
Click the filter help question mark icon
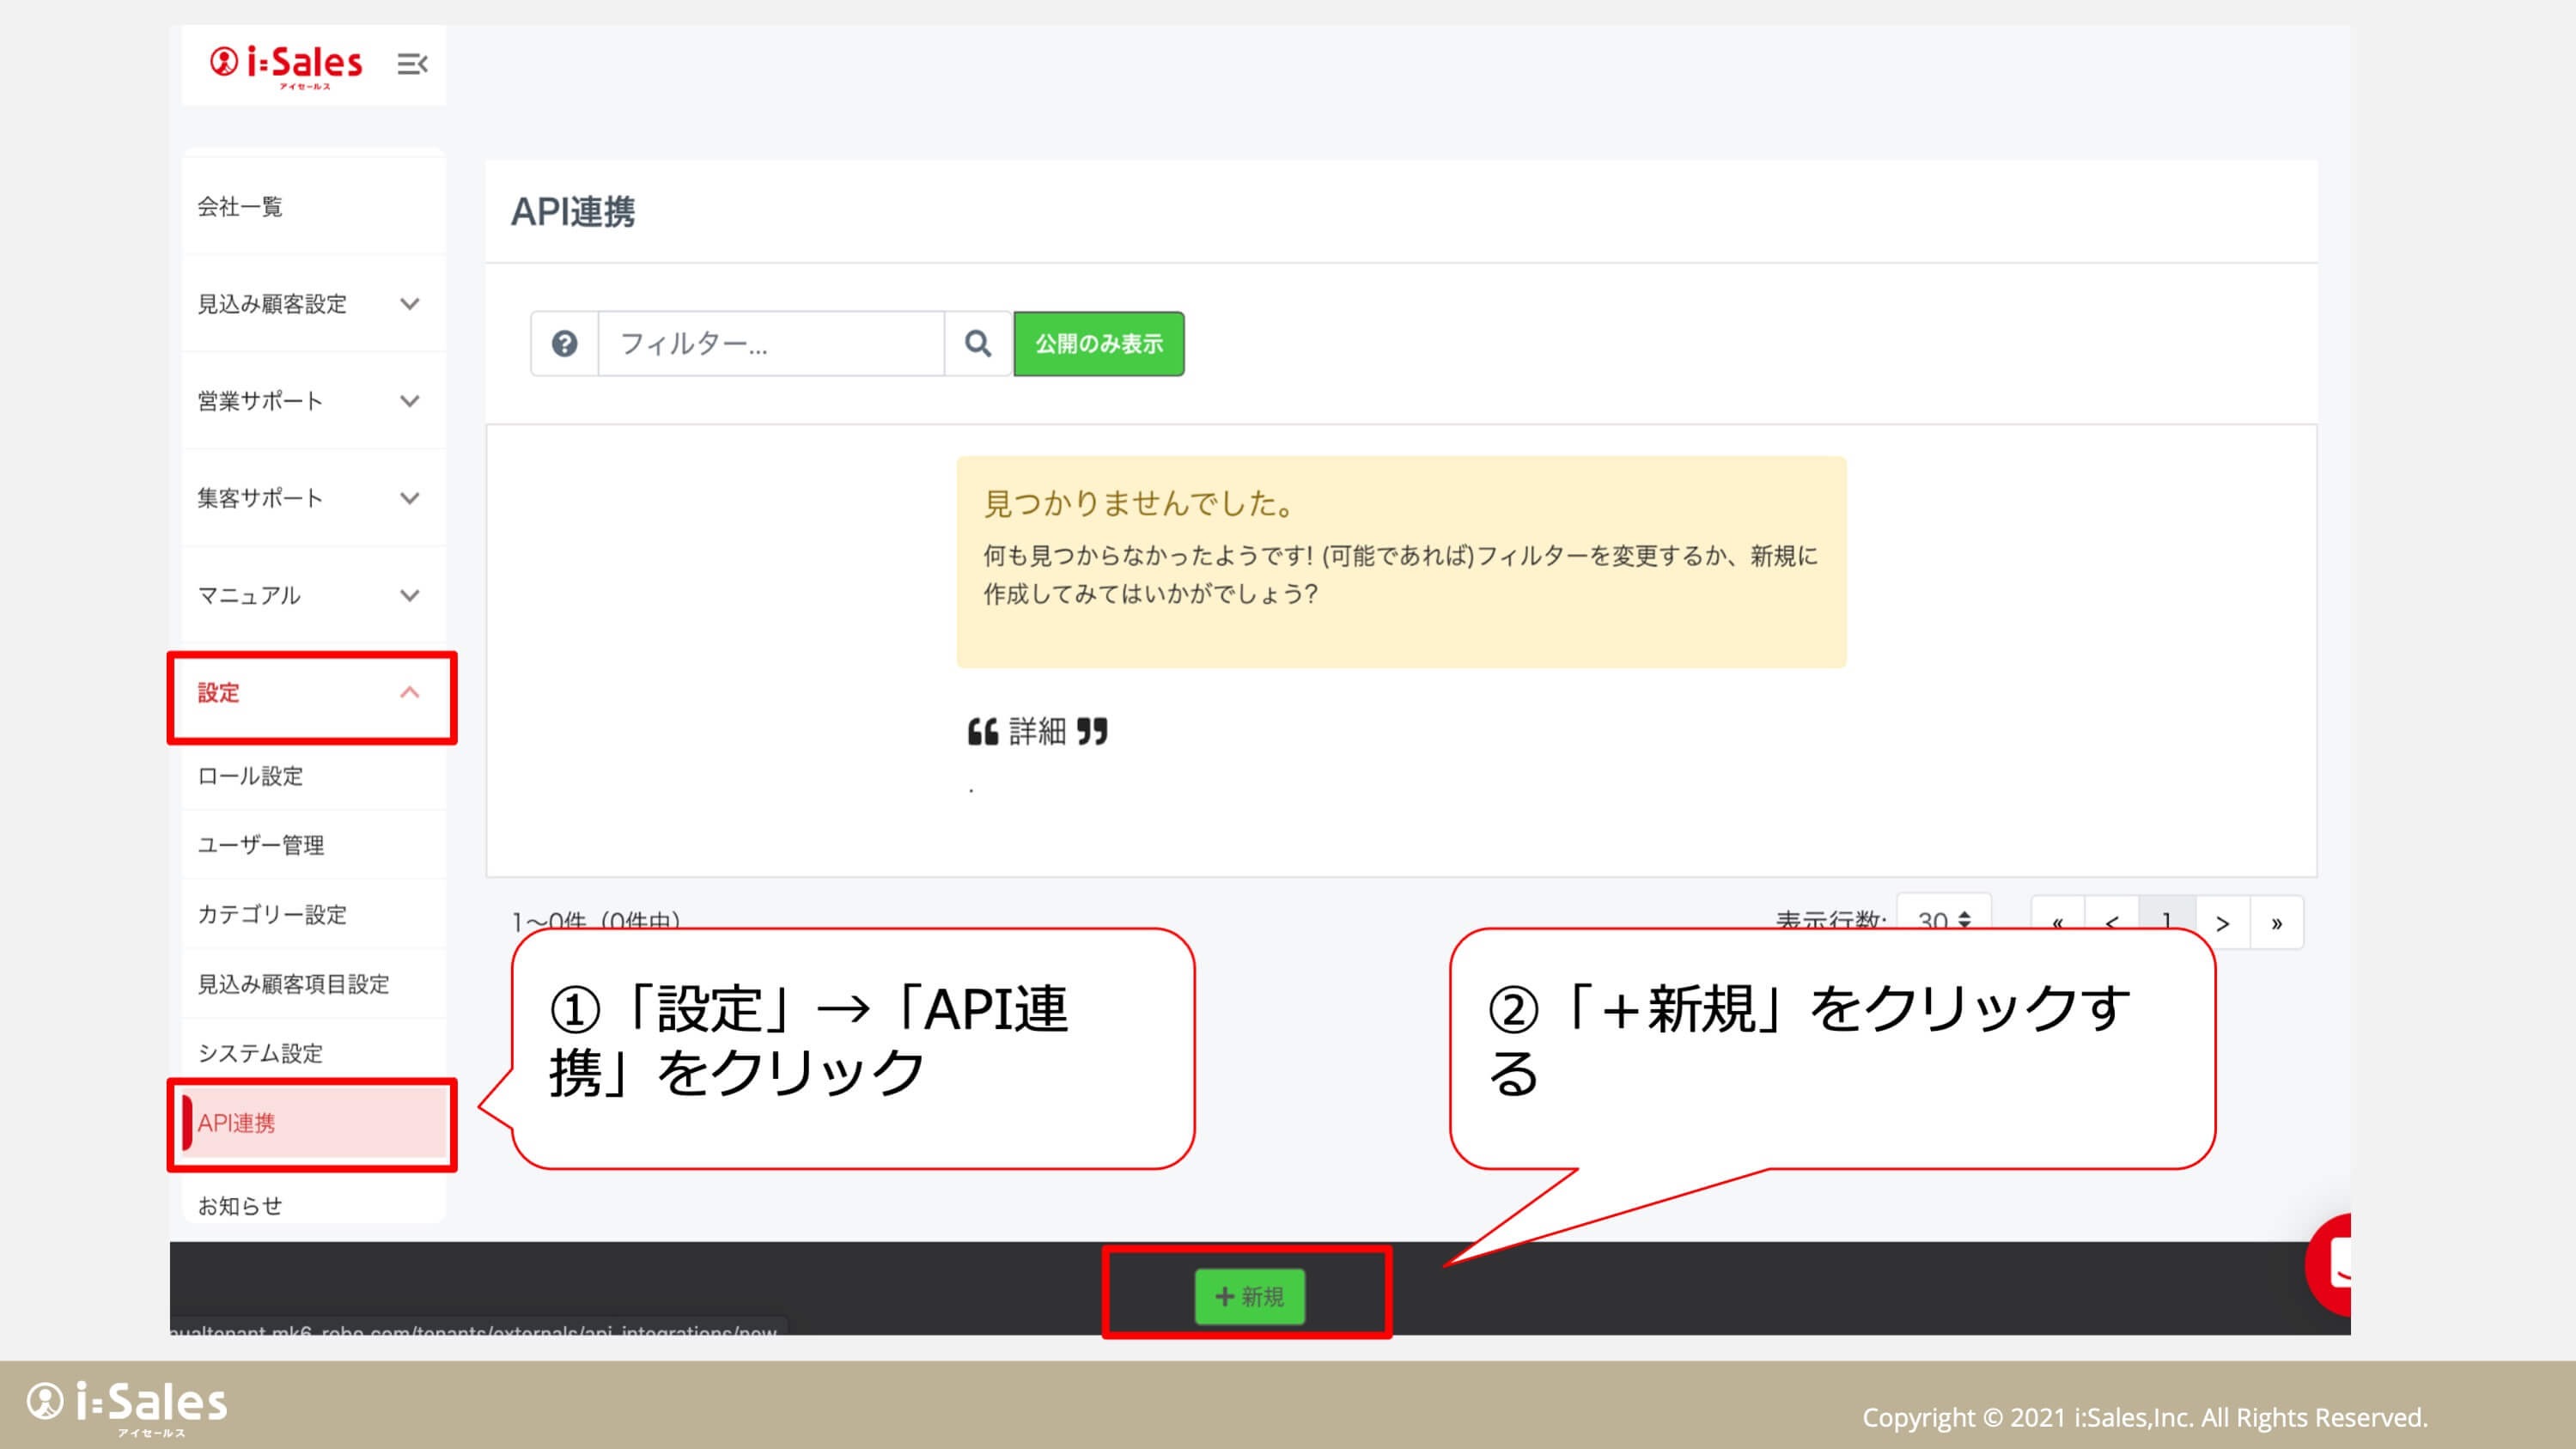pos(564,344)
